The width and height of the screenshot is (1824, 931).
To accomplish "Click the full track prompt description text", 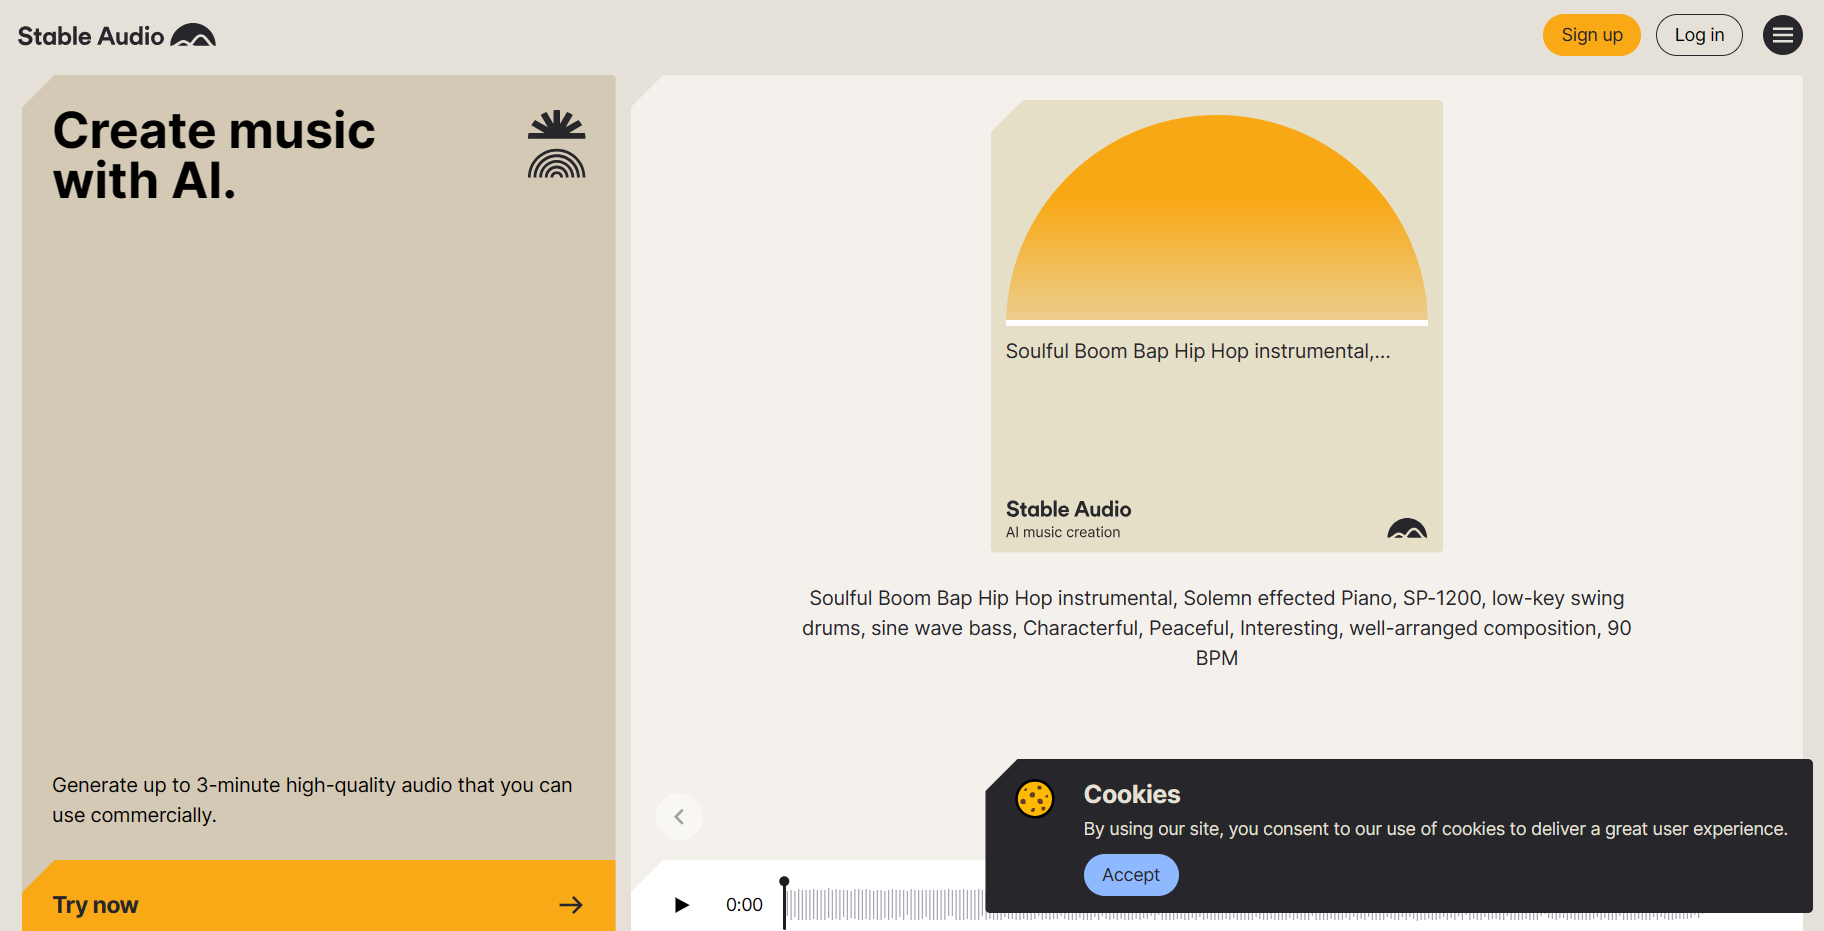I will (x=1216, y=628).
